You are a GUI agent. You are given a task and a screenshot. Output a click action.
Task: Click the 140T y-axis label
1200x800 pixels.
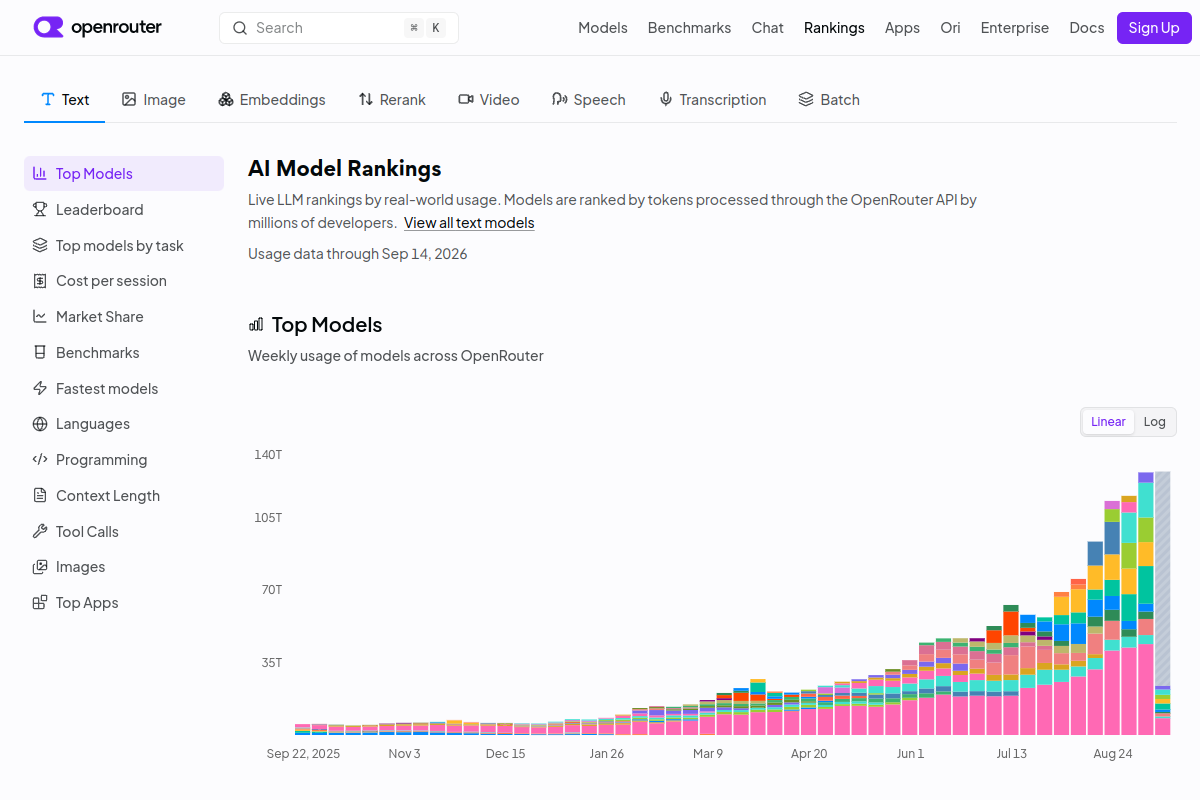268,455
